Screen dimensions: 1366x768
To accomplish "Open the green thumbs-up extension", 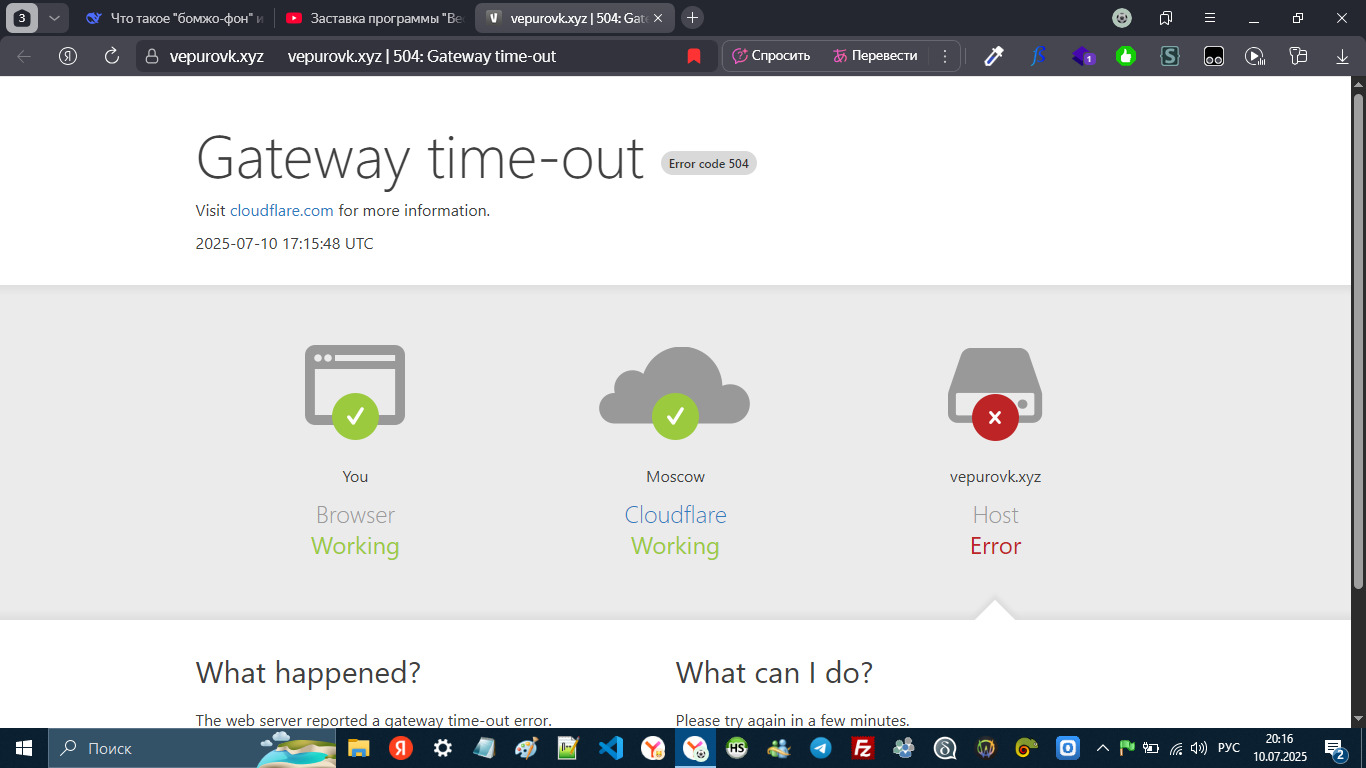I will 1126,56.
